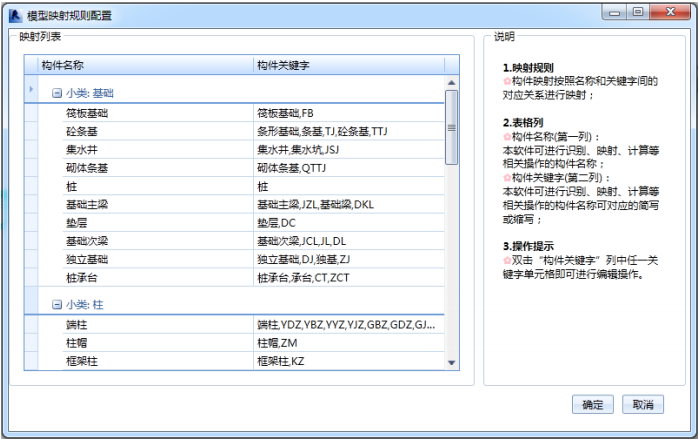
Task: Click the 构件名称 column header
Action: (146, 66)
